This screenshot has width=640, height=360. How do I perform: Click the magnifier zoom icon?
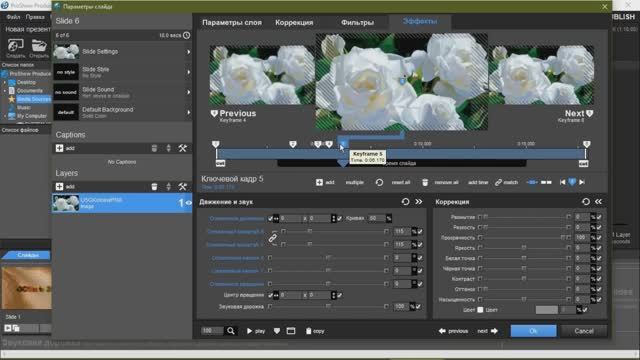tap(231, 331)
